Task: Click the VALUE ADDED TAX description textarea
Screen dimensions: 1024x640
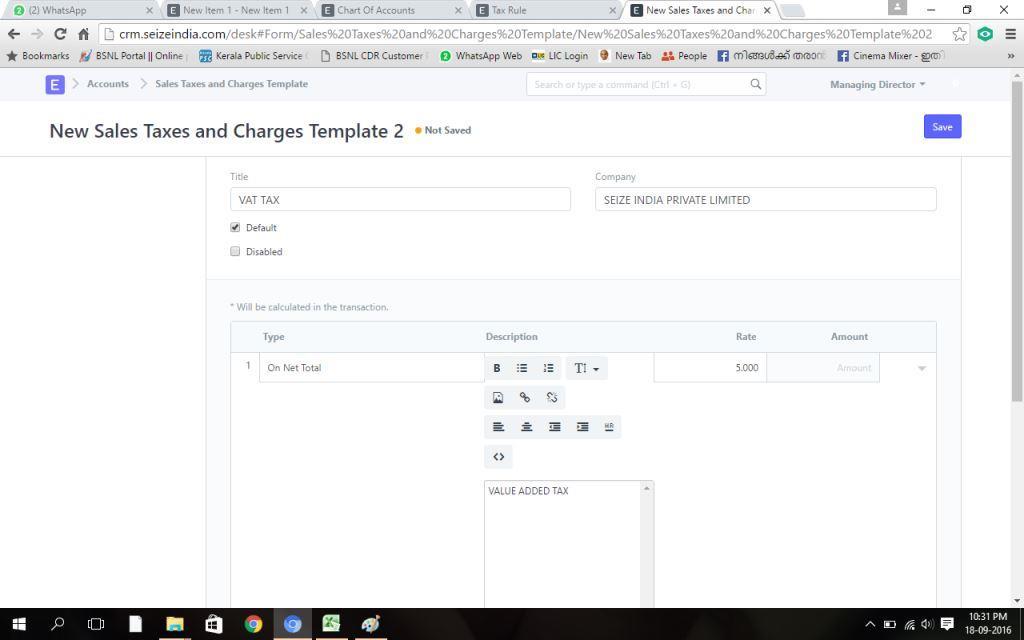Action: pyautogui.click(x=563, y=544)
